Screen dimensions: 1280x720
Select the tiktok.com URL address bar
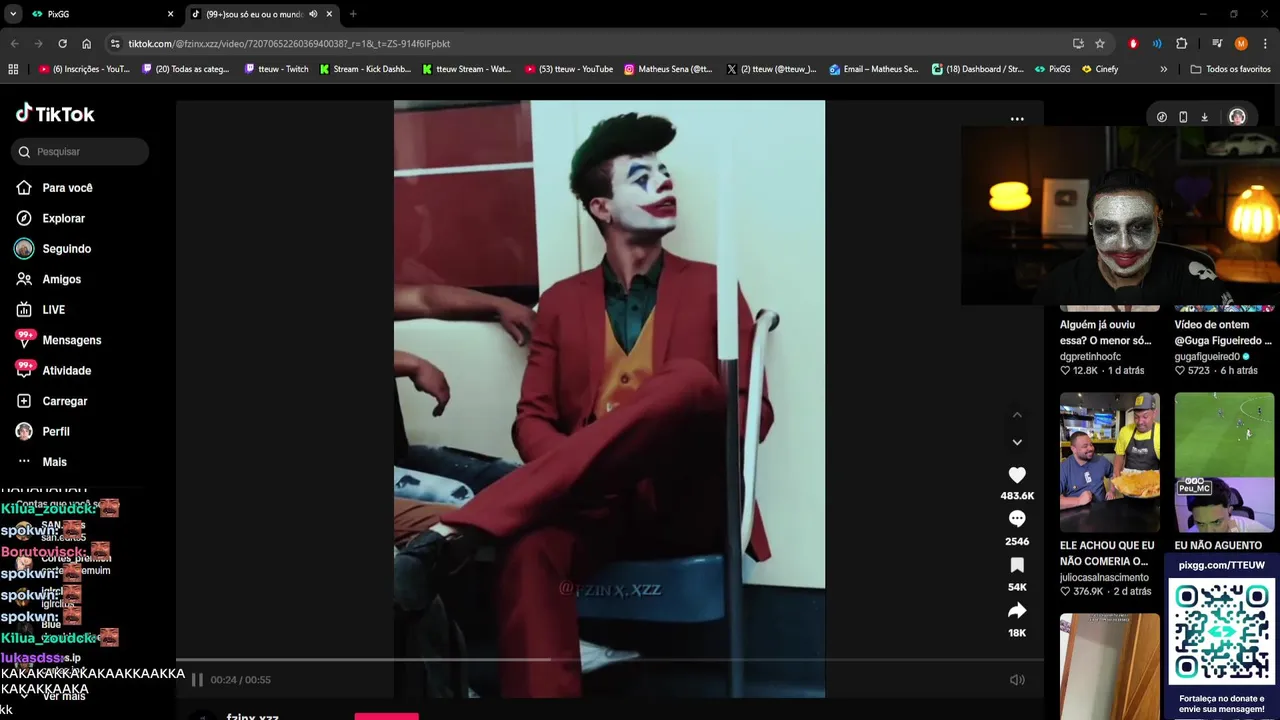pos(289,44)
